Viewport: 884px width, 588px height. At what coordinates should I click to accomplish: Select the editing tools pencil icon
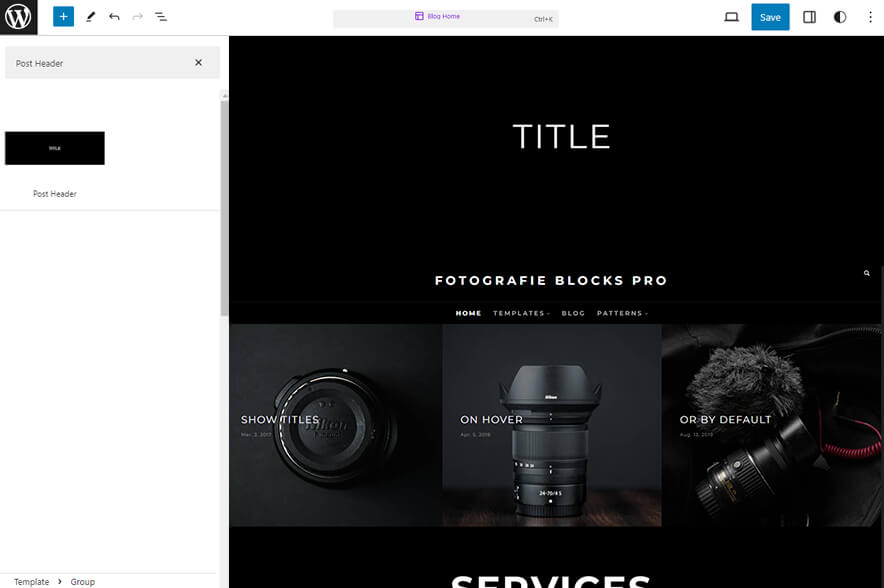tap(89, 16)
